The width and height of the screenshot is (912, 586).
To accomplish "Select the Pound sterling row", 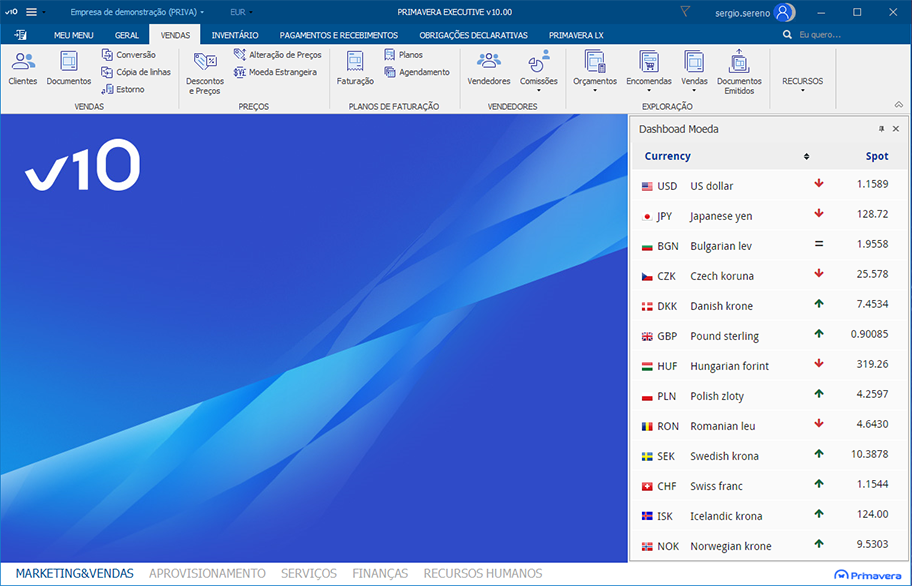I will (x=769, y=336).
